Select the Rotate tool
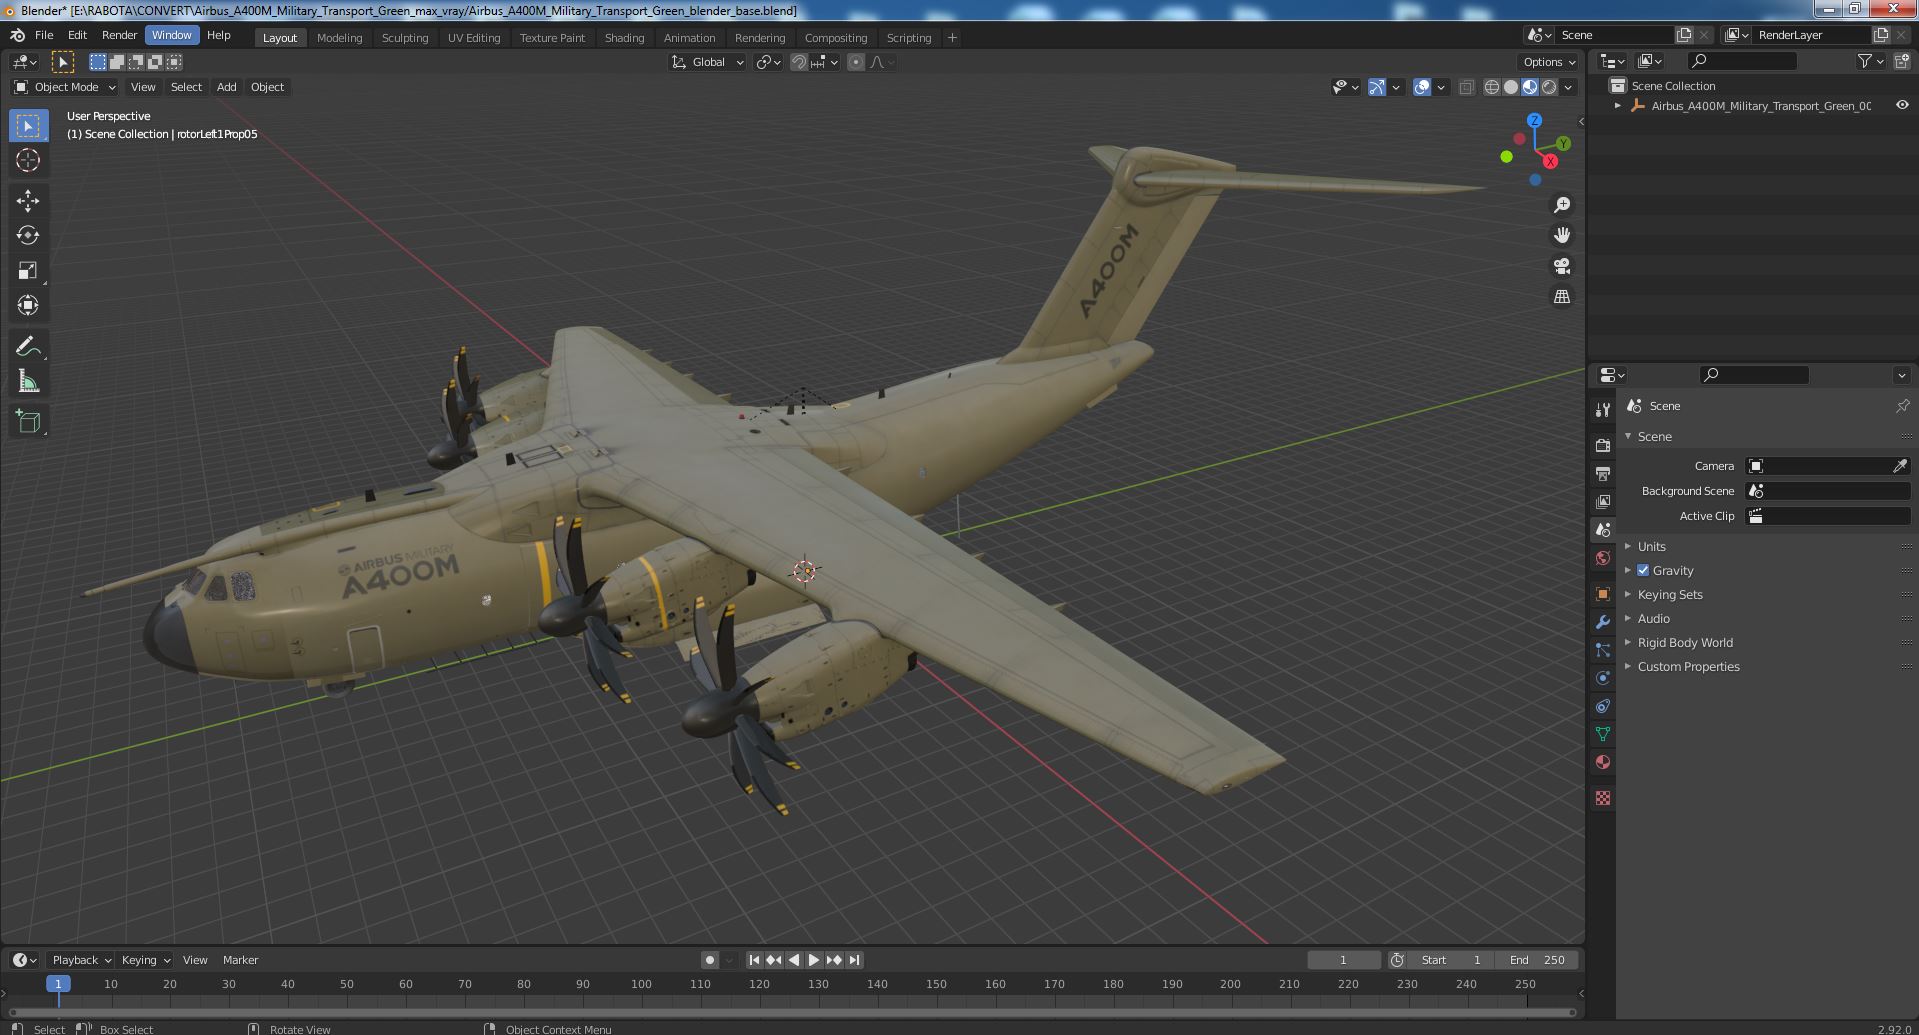Image resolution: width=1919 pixels, height=1035 pixels. point(28,235)
